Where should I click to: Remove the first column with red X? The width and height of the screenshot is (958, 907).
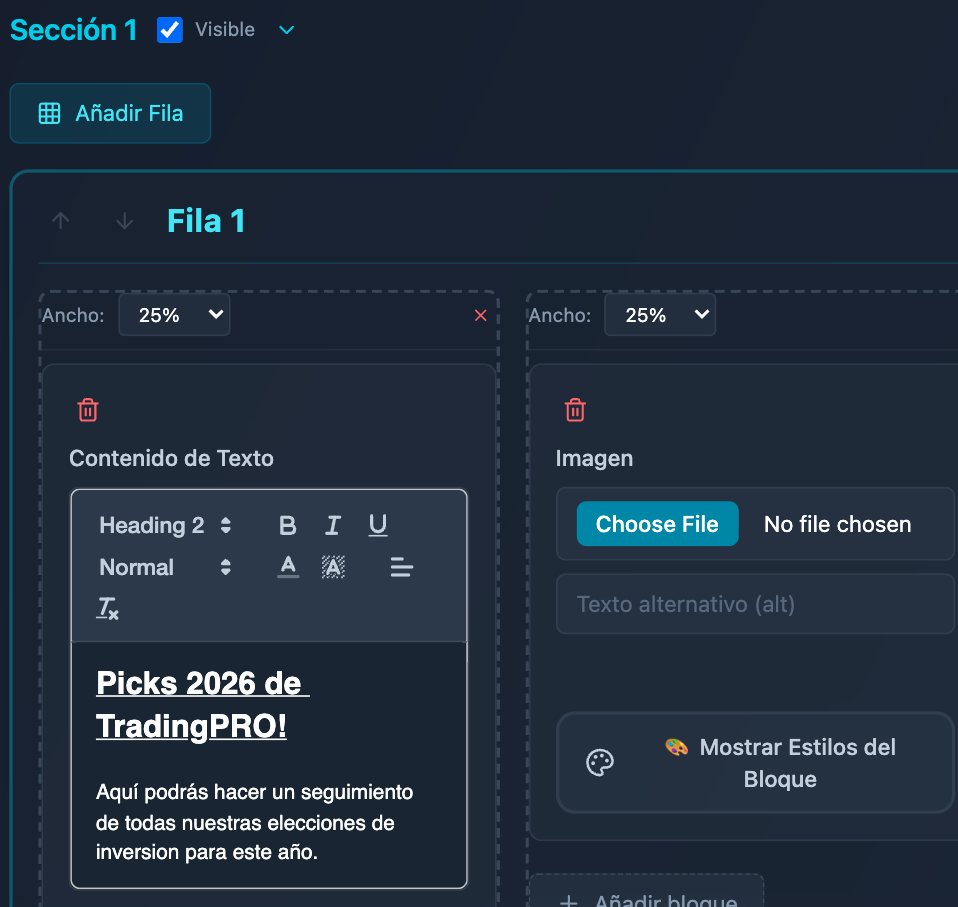click(x=480, y=315)
